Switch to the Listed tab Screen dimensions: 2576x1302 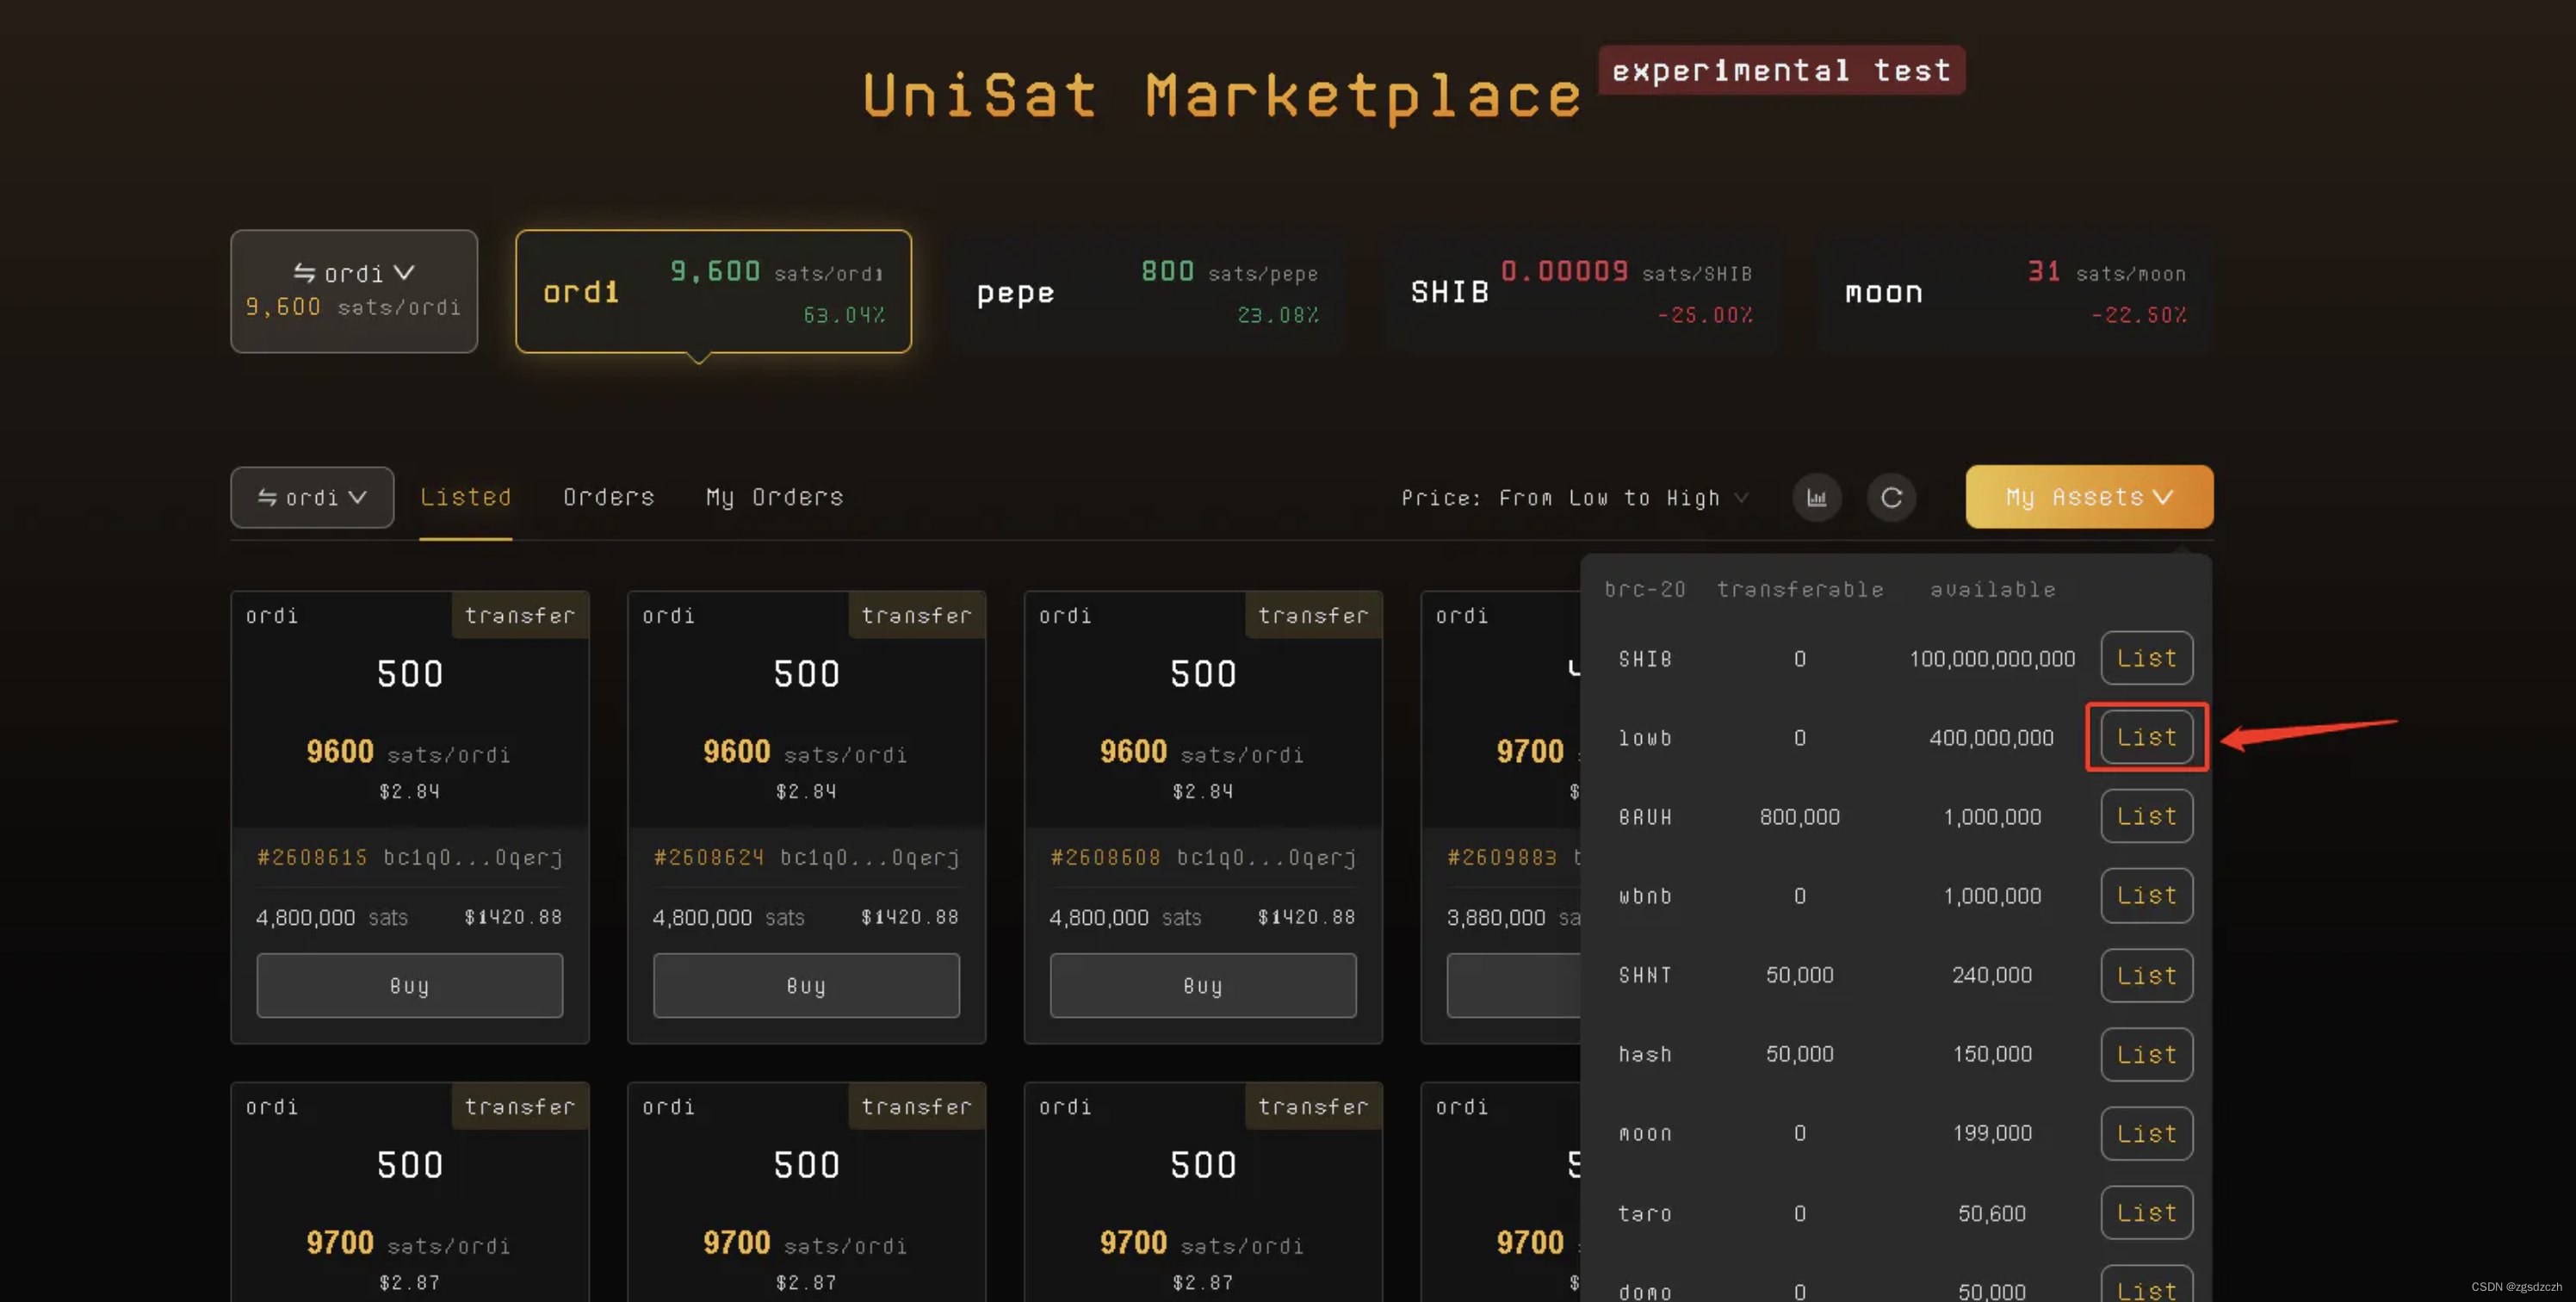pos(465,497)
